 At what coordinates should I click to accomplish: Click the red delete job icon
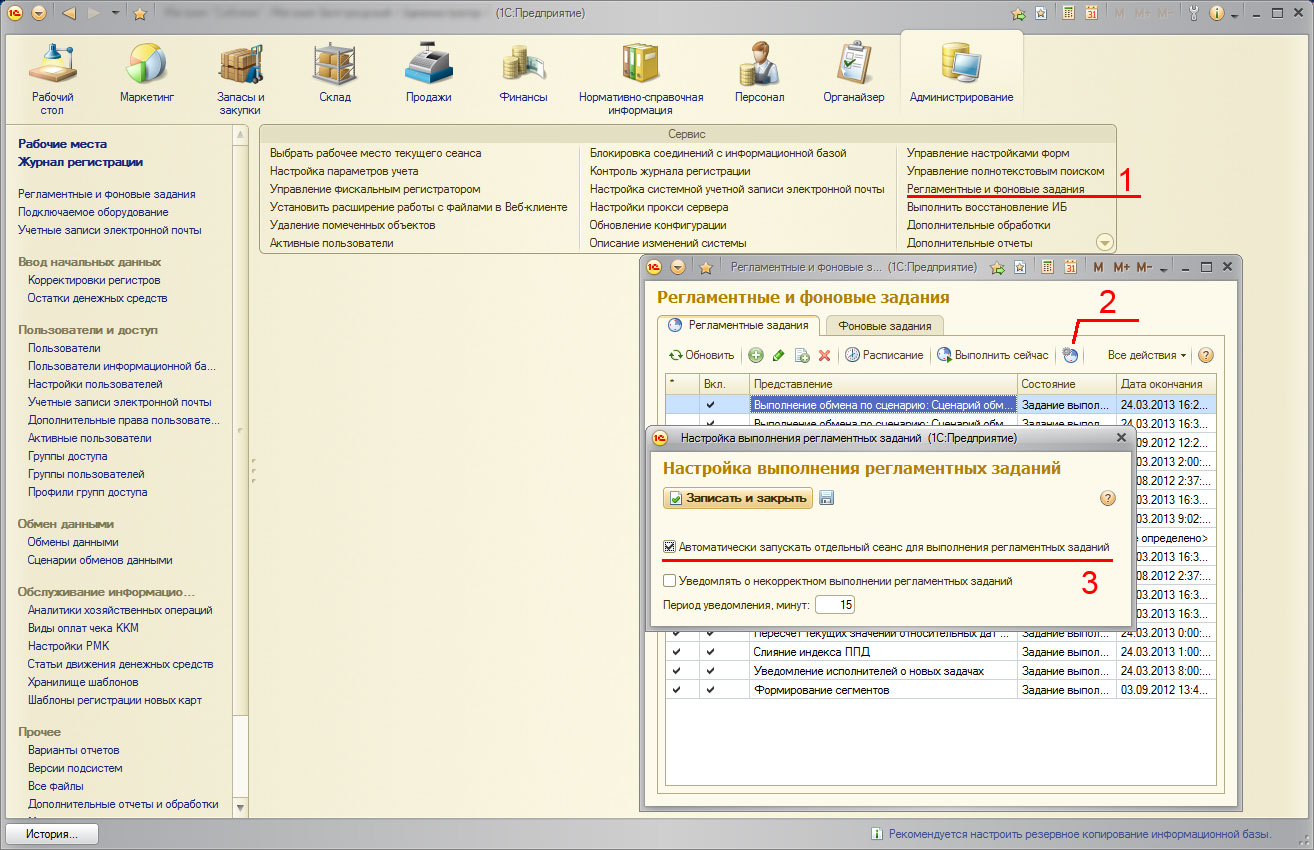click(824, 355)
